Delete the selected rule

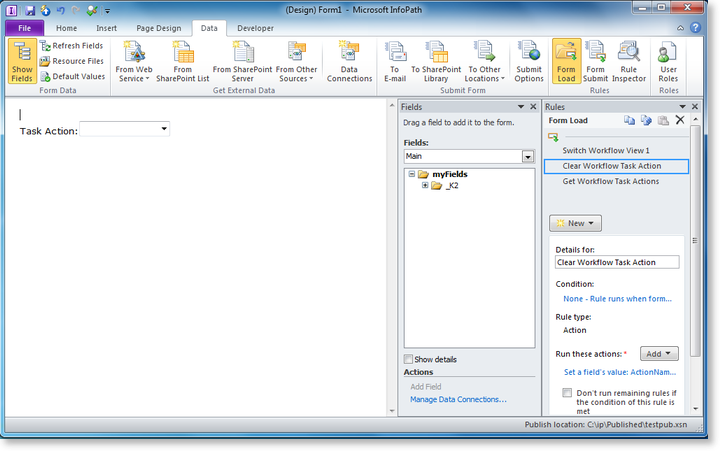(680, 120)
